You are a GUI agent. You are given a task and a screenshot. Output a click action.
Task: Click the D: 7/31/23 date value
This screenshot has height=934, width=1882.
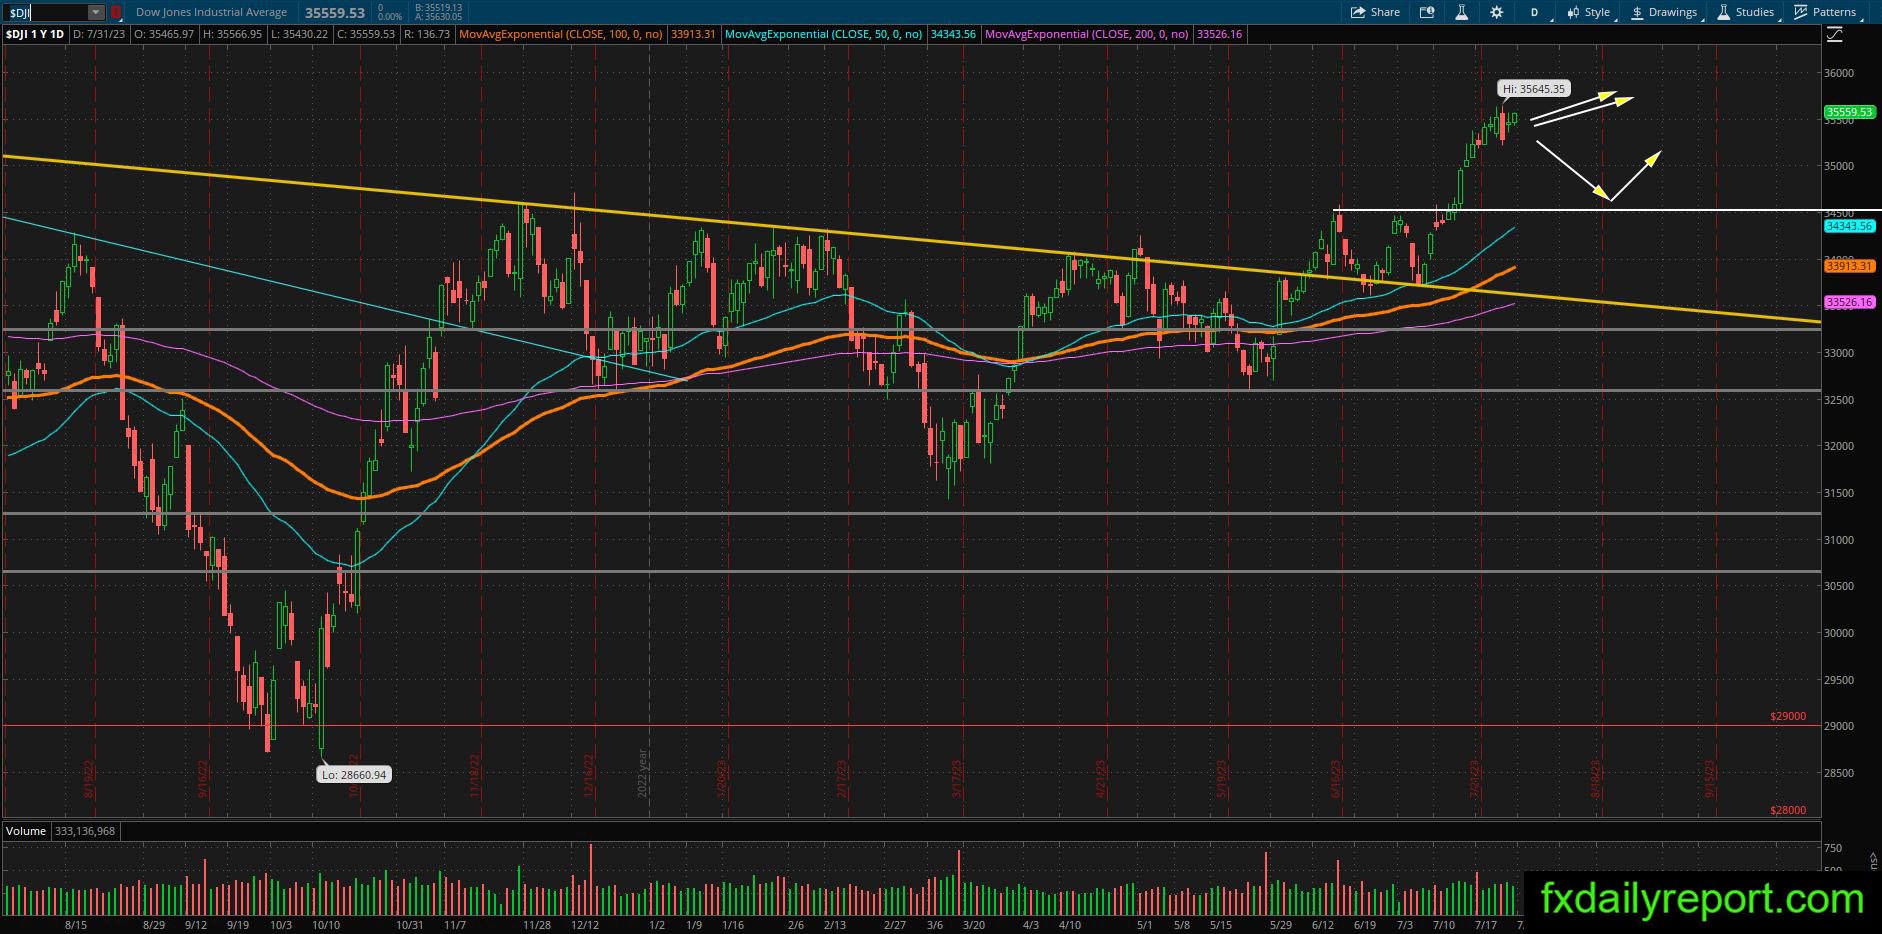point(98,34)
